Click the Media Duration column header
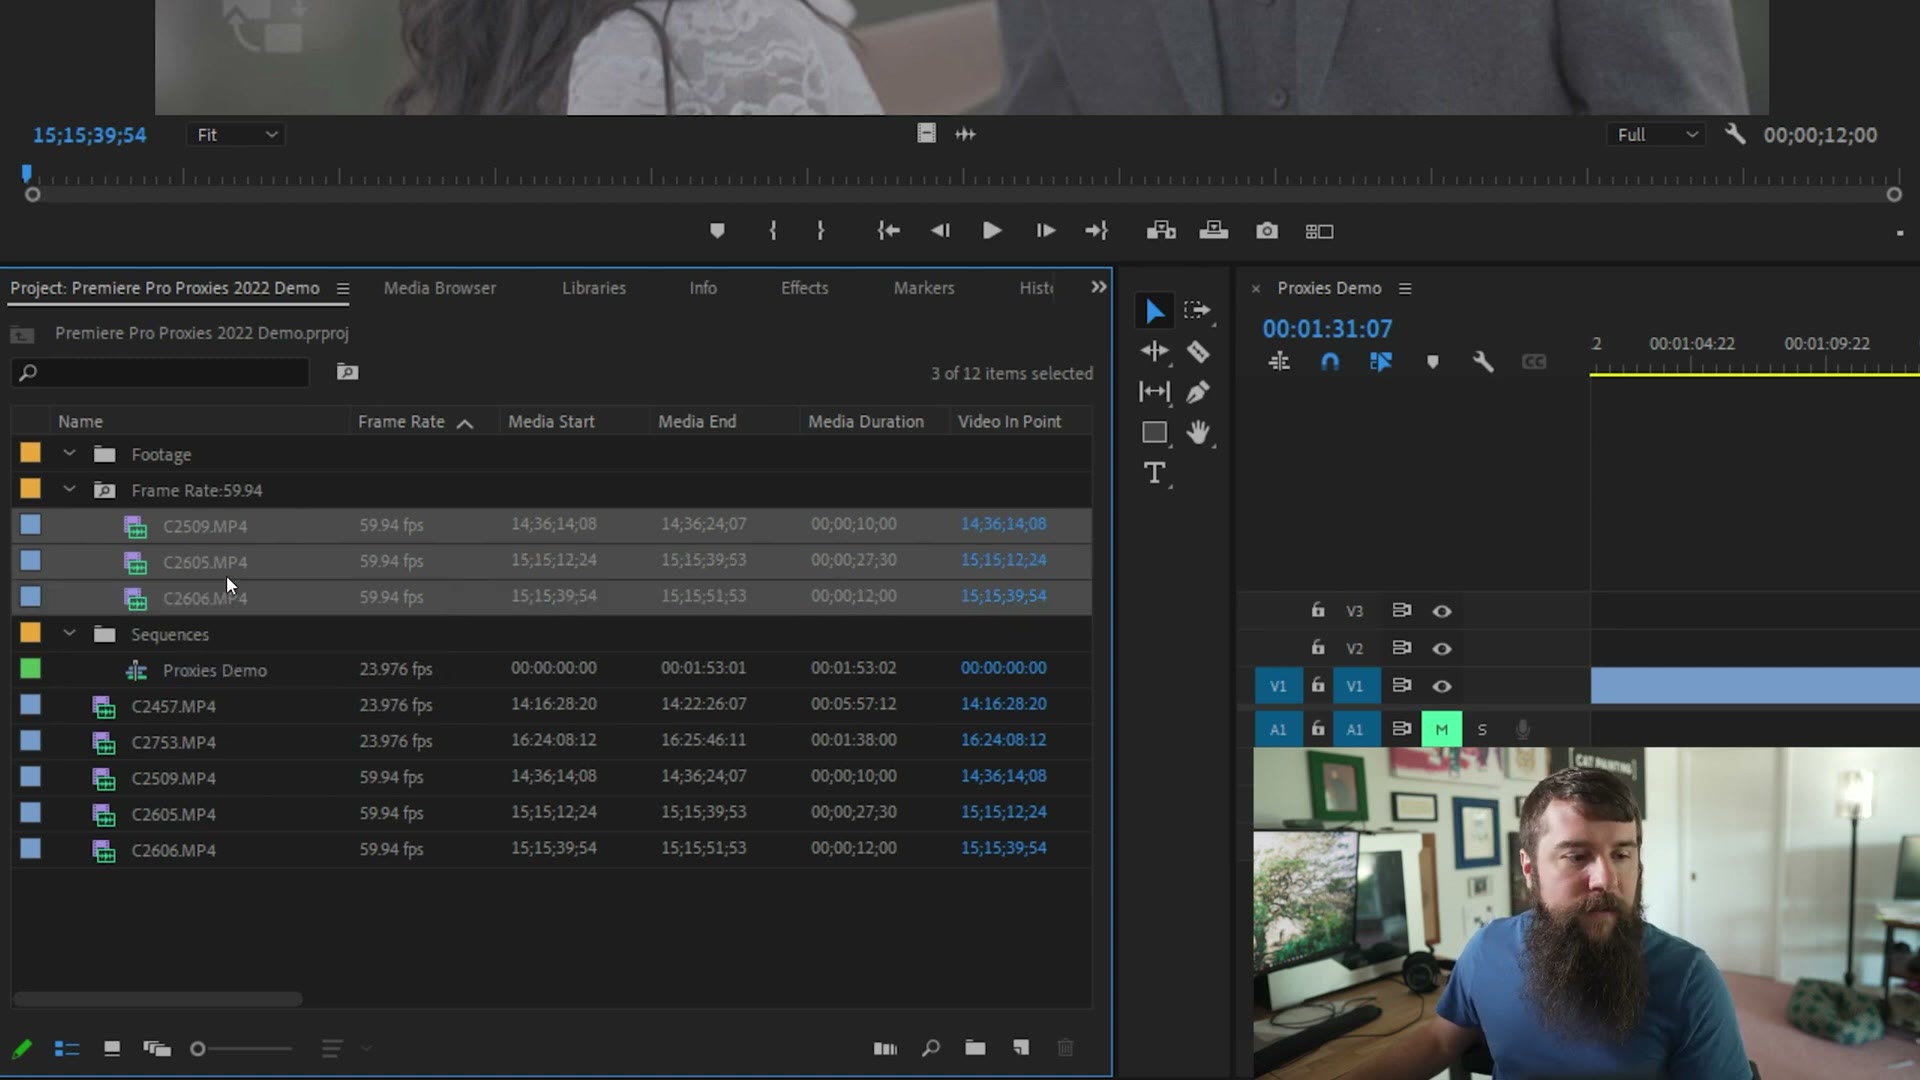The height and width of the screenshot is (1080, 1920). pos(866,422)
